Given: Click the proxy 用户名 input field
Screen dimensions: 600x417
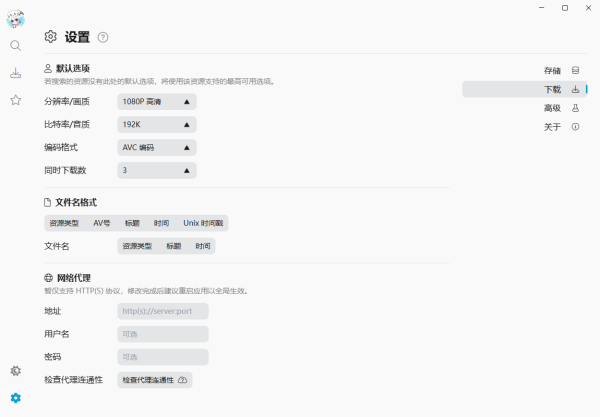Looking at the screenshot, I should pyautogui.click(x=163, y=334).
